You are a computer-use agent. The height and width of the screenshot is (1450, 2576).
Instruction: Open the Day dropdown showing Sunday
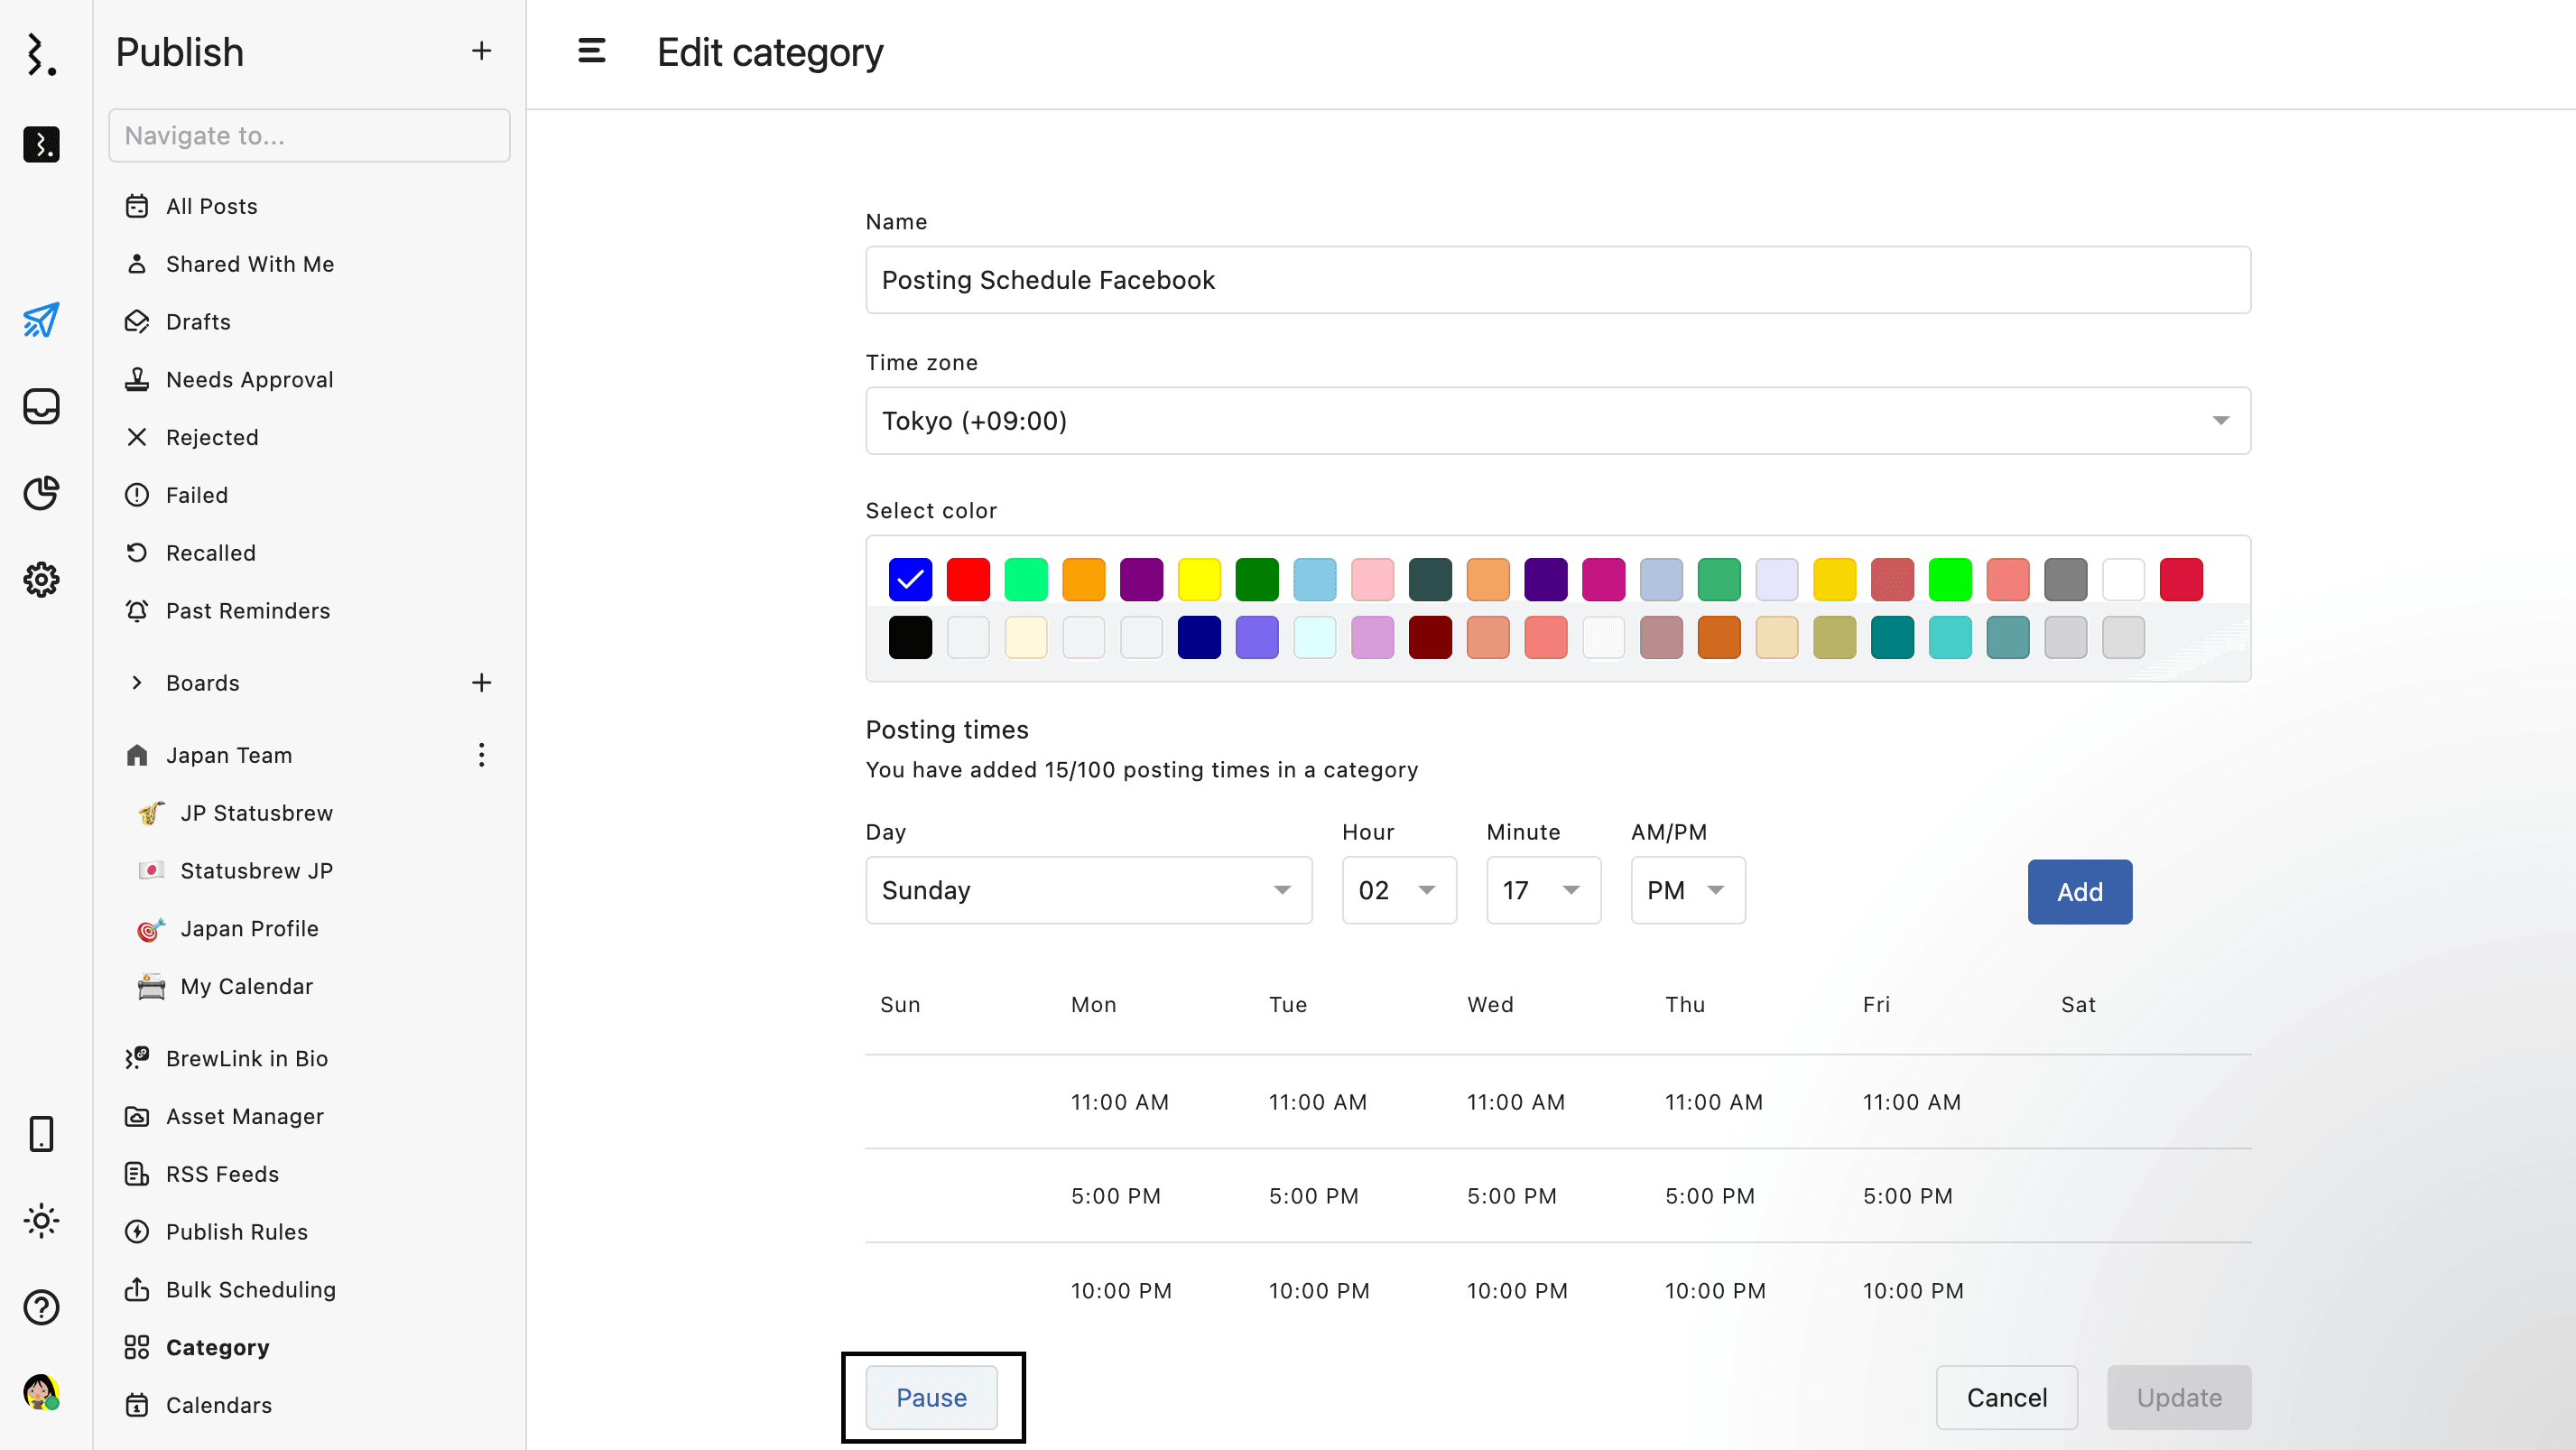coord(1088,890)
